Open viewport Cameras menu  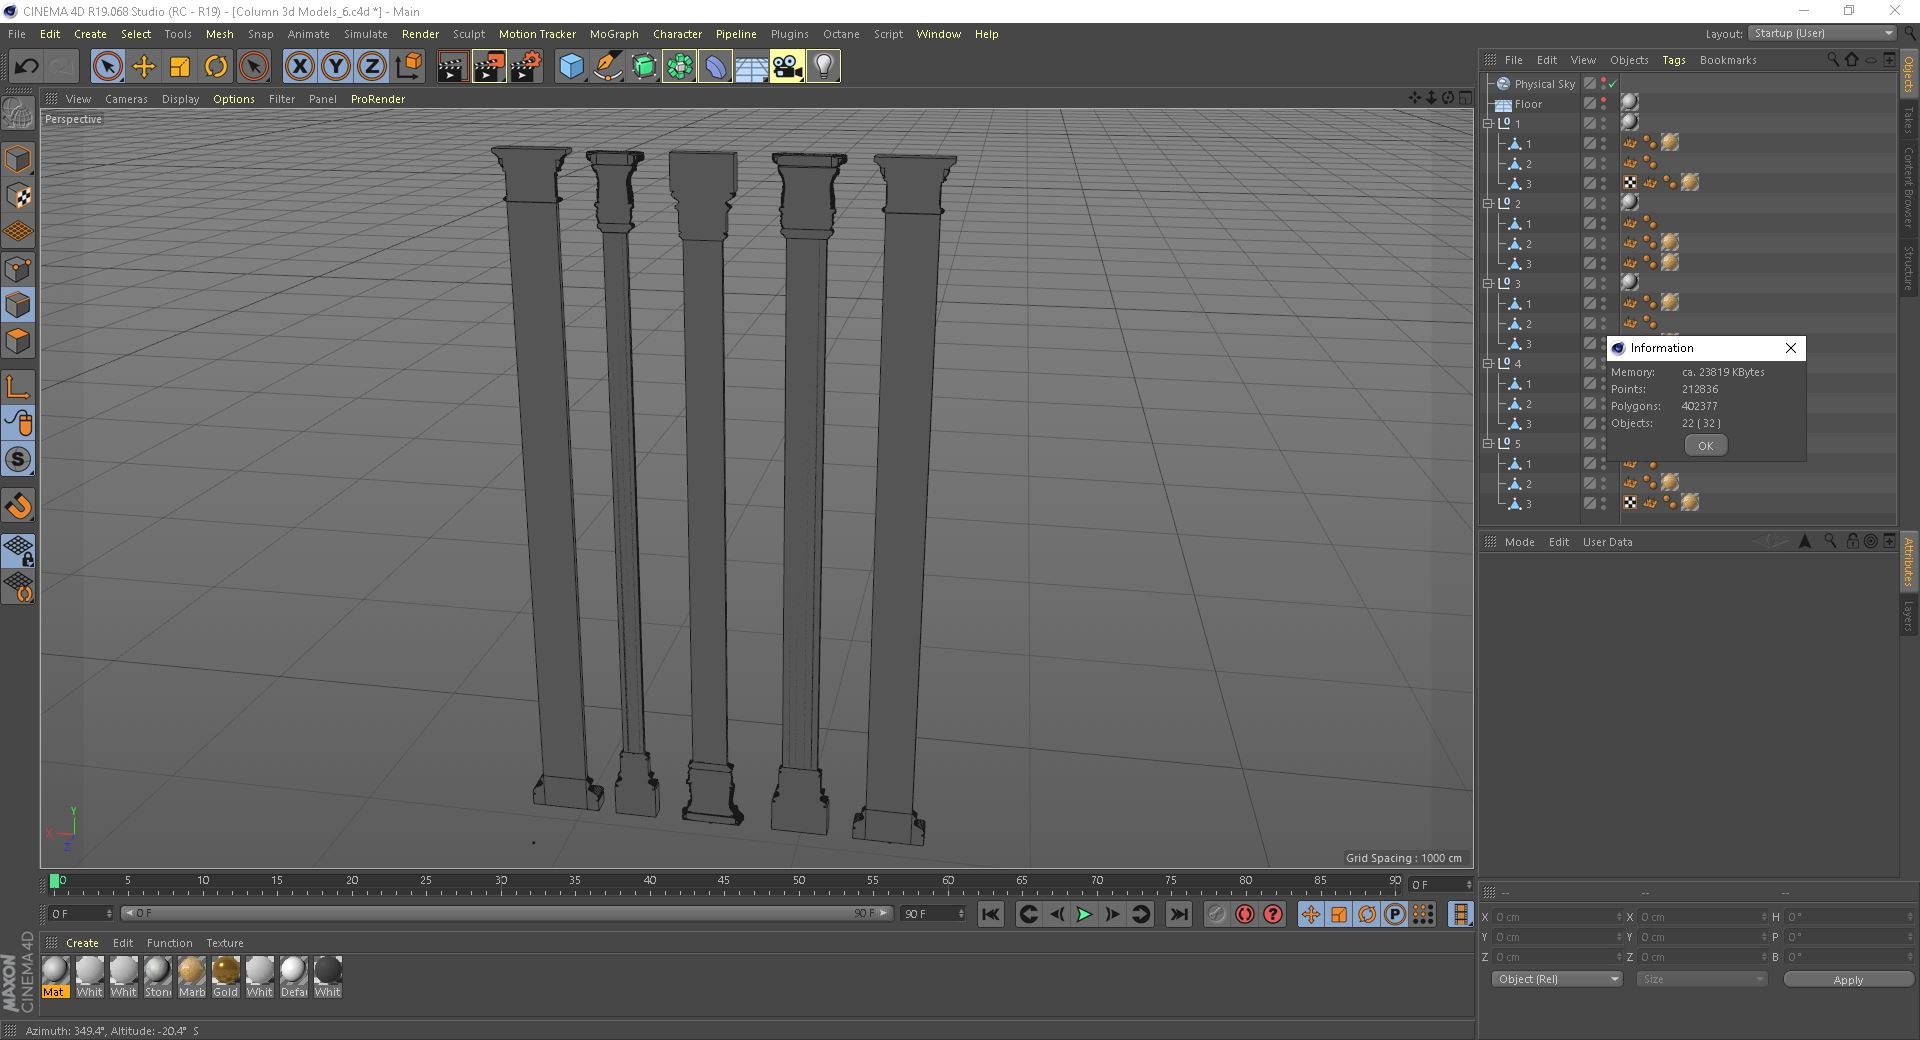coord(126,99)
